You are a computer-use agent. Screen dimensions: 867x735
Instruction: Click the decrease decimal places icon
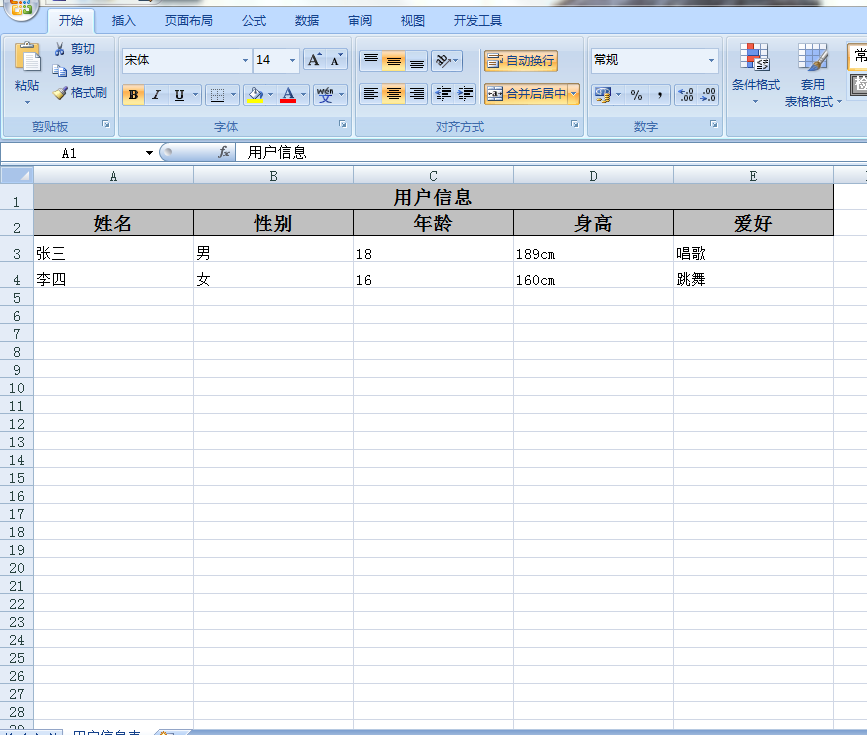(708, 95)
